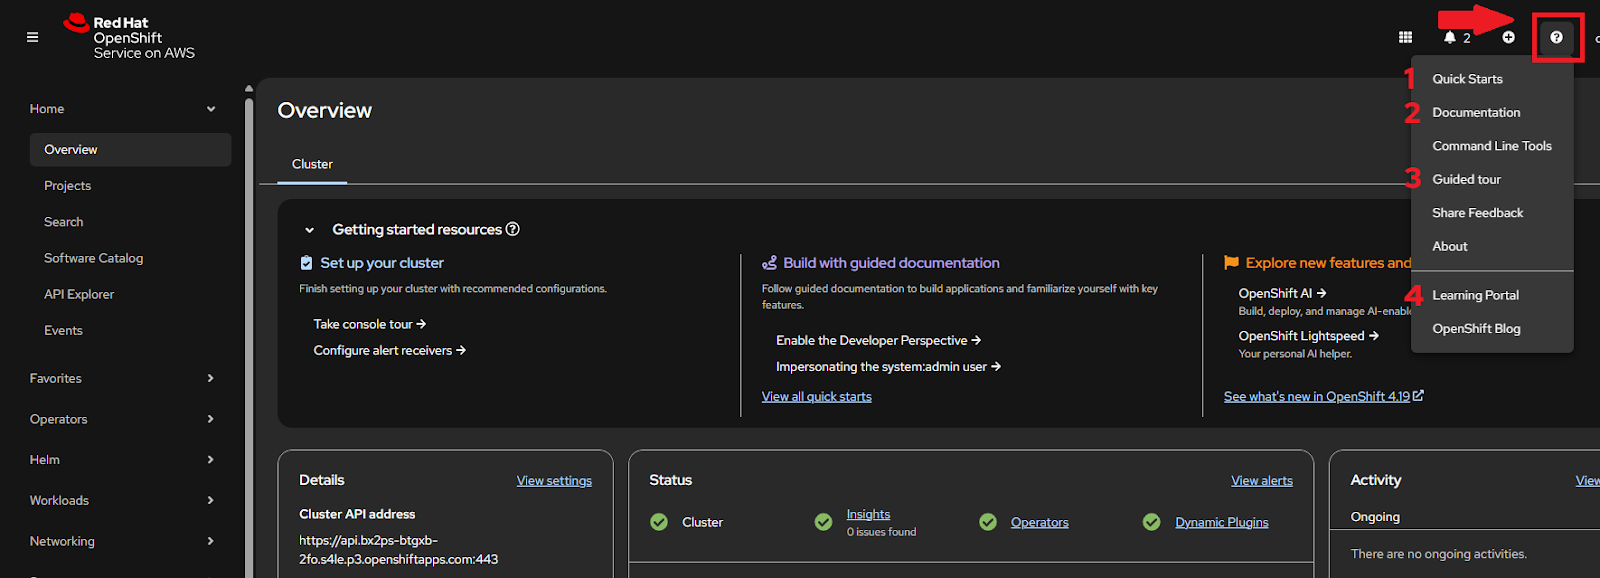Click the Getting started resources help icon

(513, 229)
